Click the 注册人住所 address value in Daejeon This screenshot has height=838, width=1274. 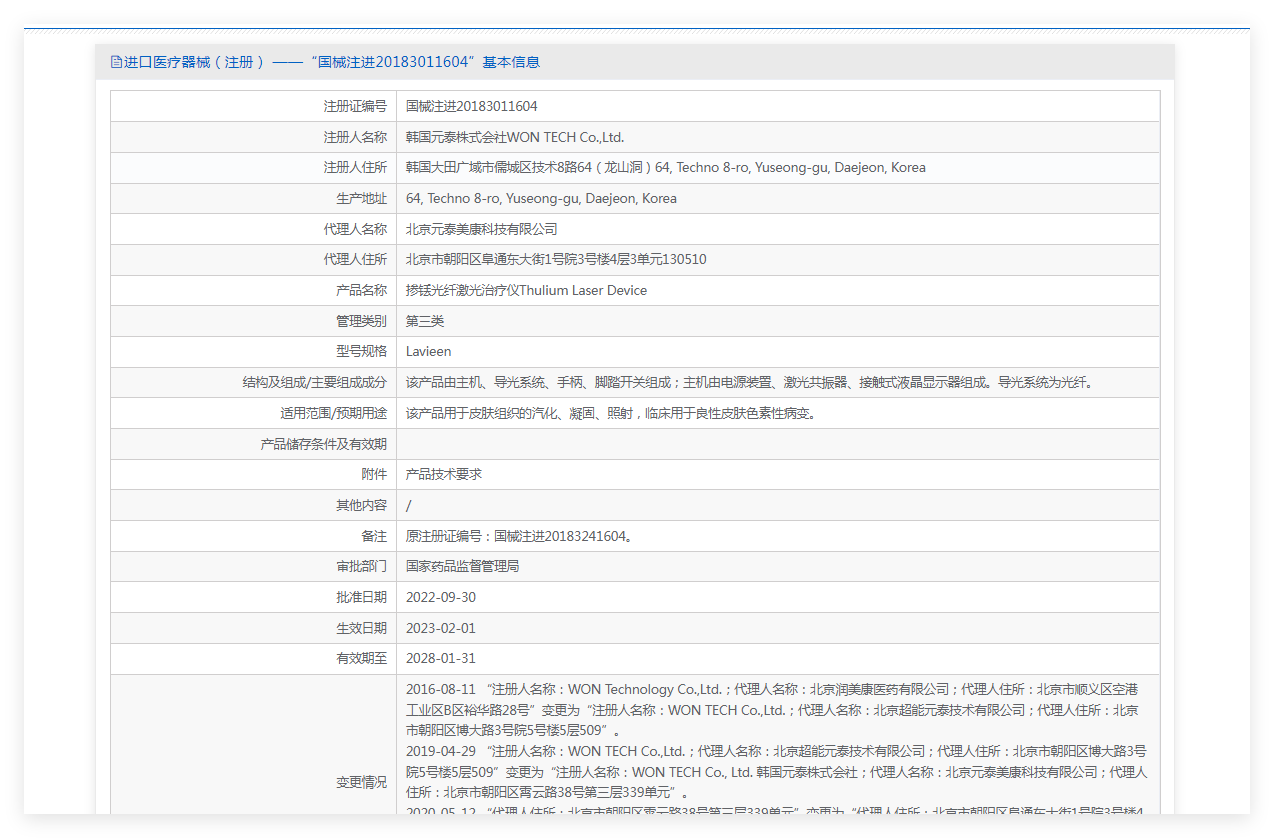pos(665,168)
